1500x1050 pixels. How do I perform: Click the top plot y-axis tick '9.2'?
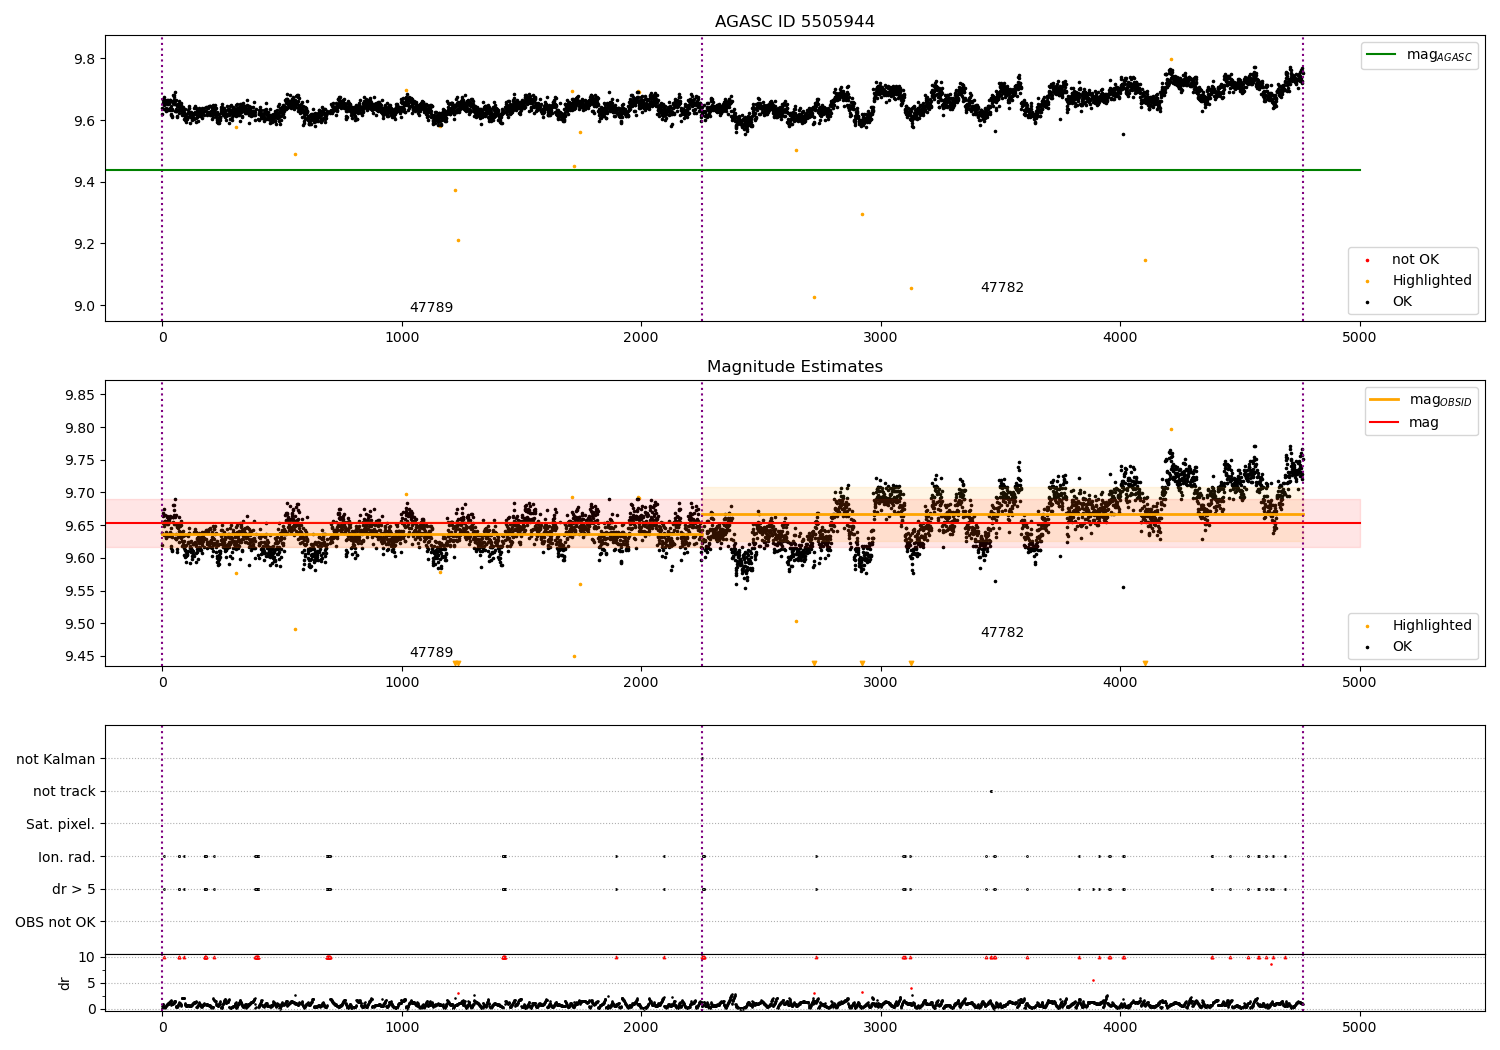click(85, 244)
